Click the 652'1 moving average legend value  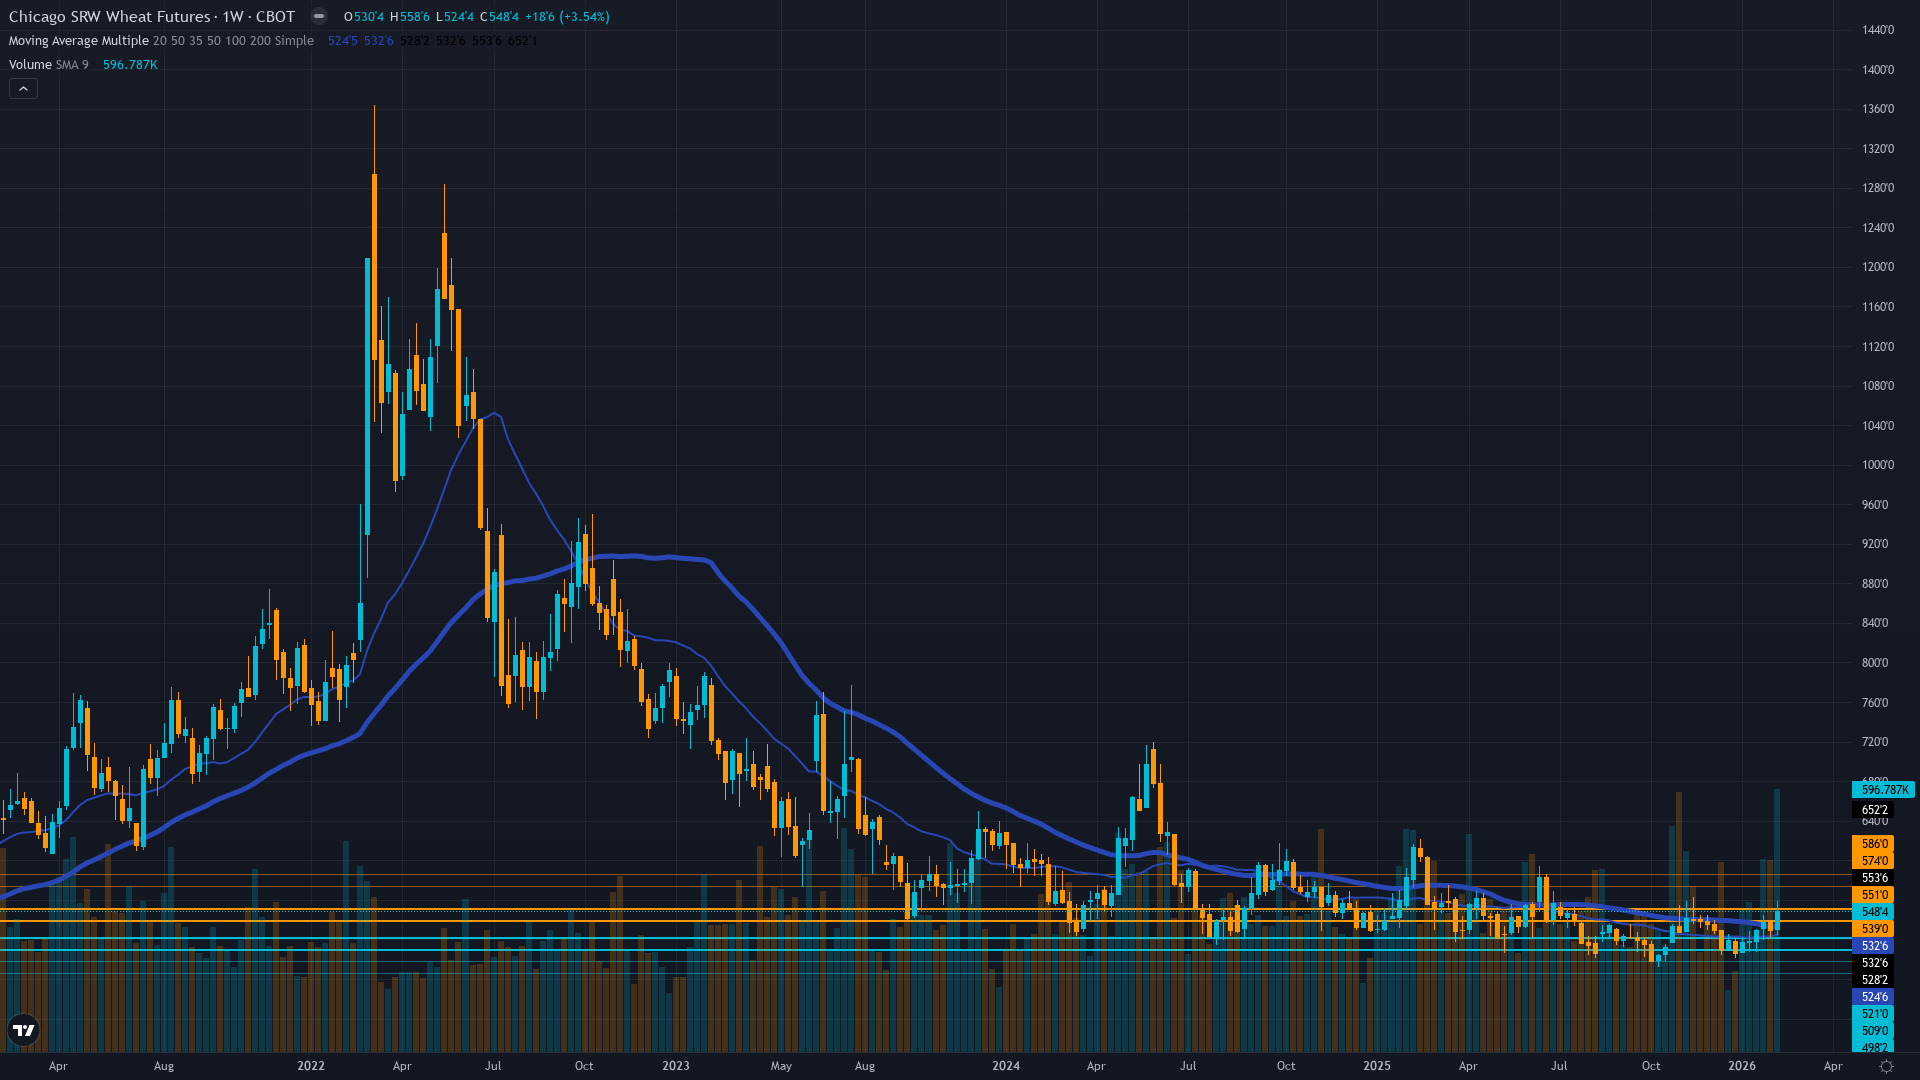522,41
